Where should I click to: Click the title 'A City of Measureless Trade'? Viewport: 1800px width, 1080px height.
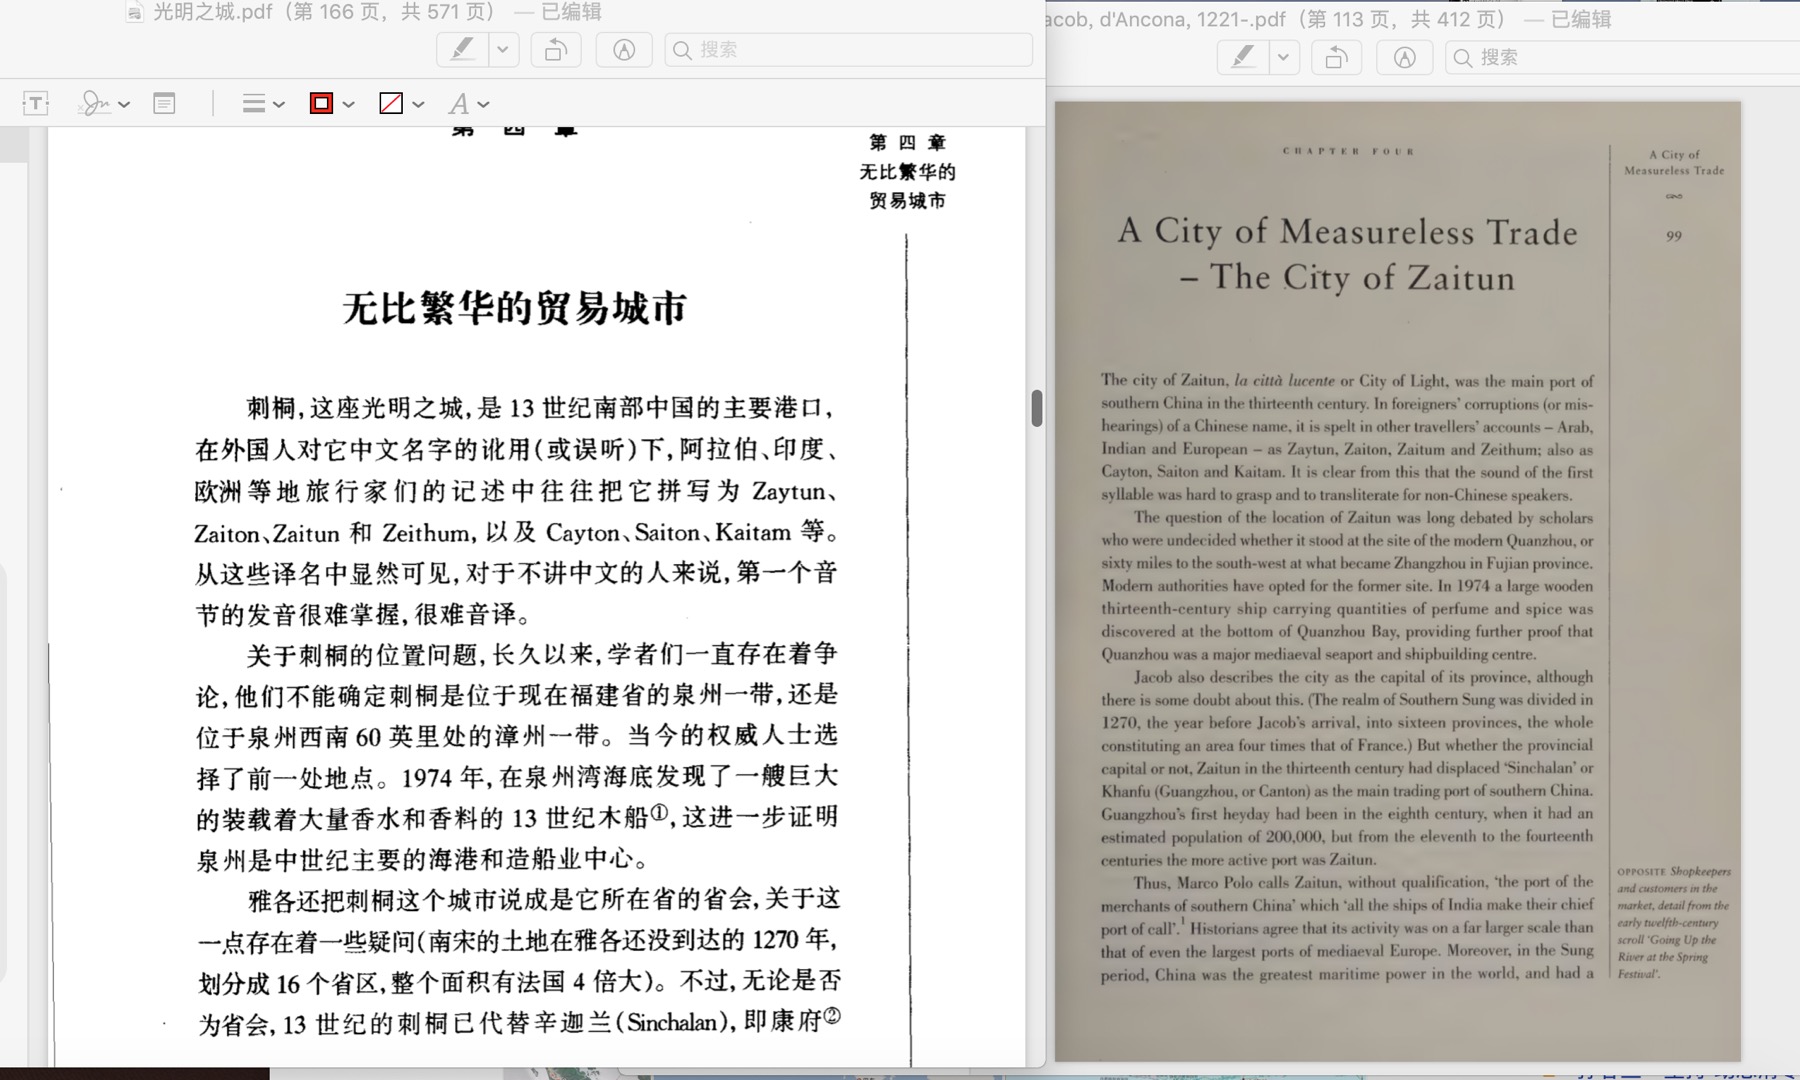tap(1347, 232)
